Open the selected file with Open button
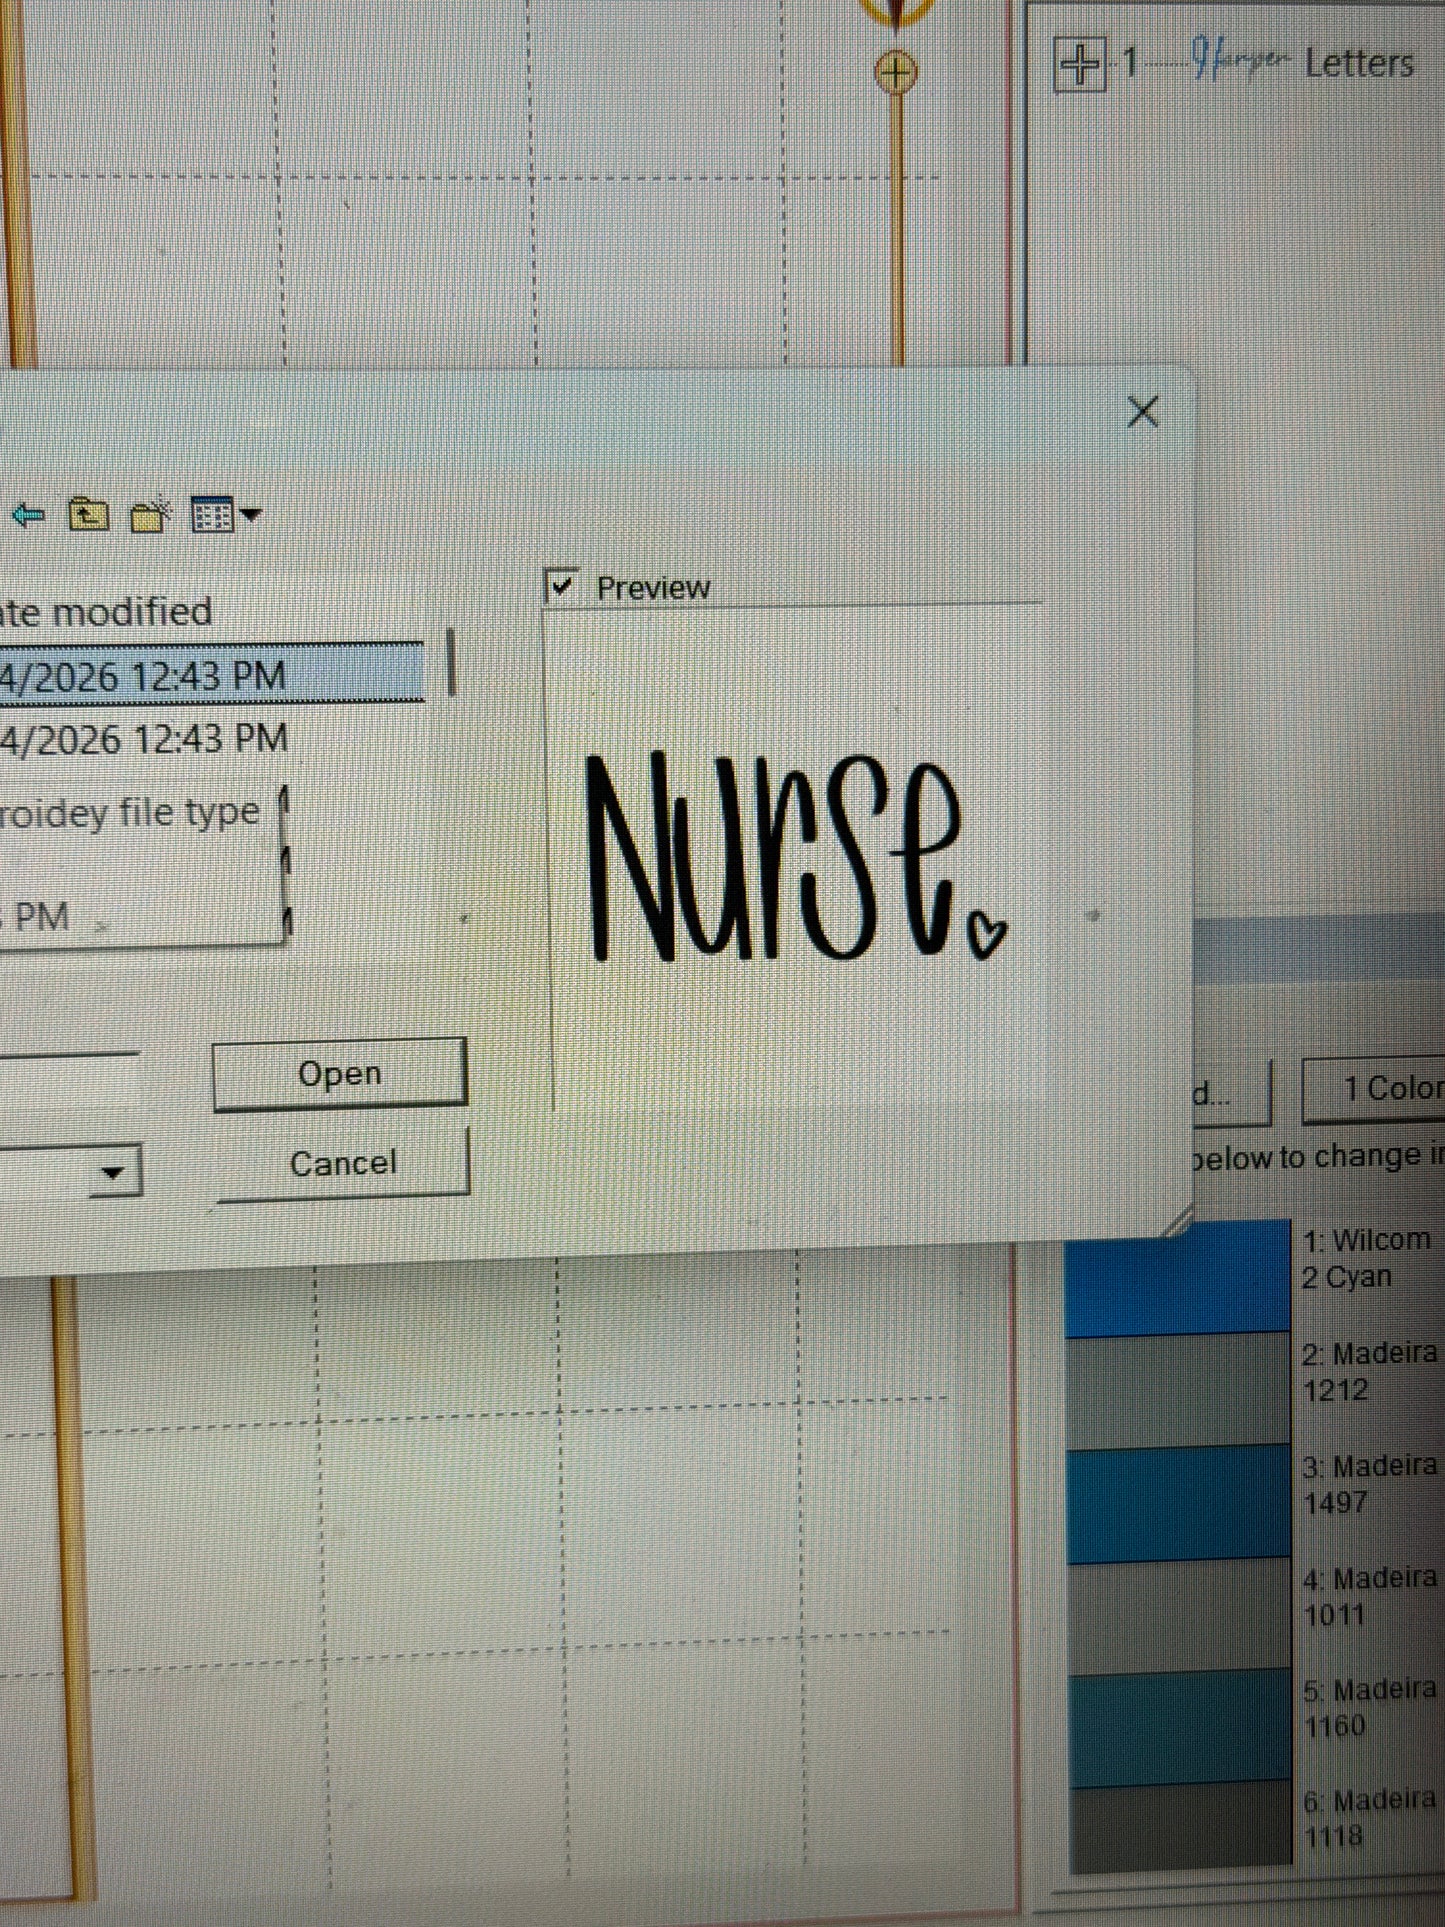This screenshot has height=1927, width=1445. [340, 1074]
